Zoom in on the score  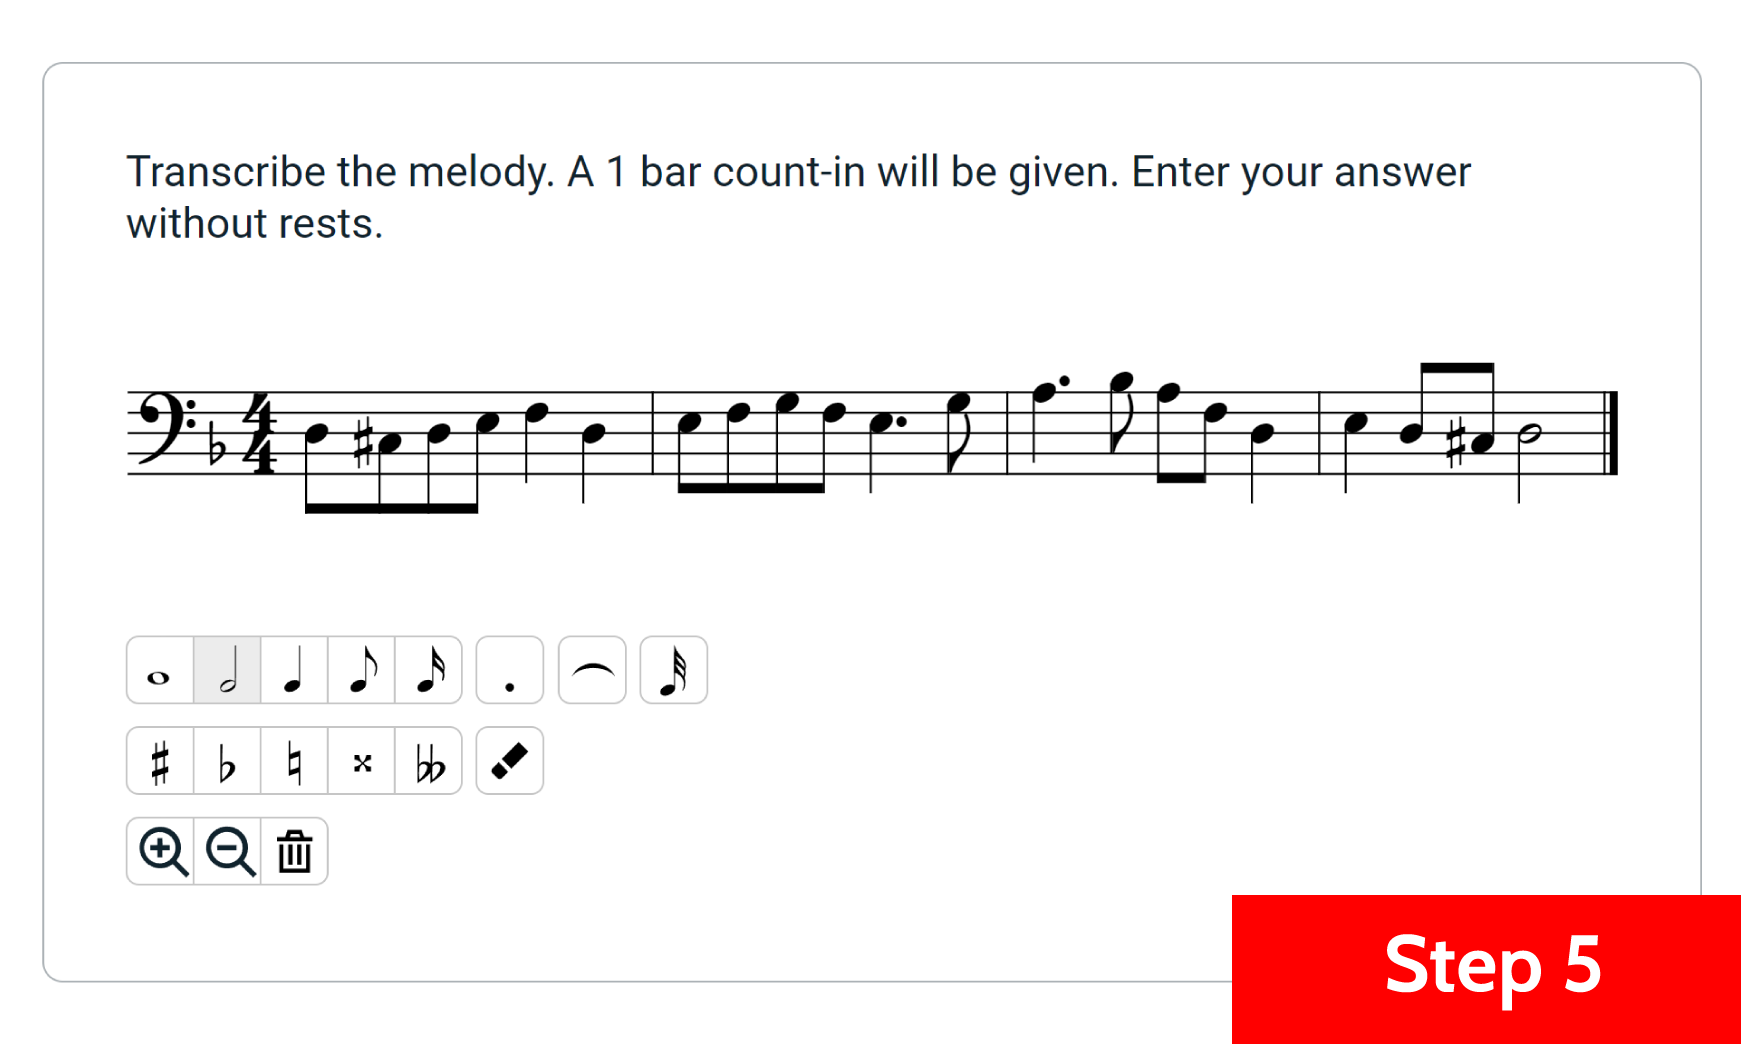click(161, 851)
